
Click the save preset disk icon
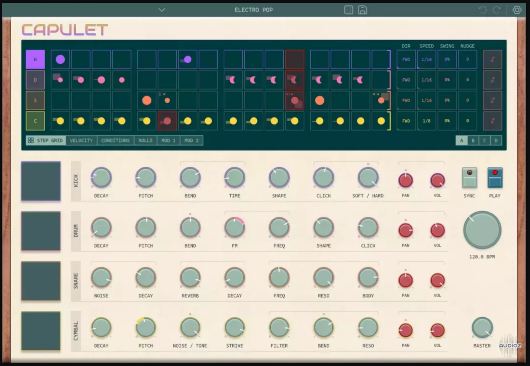[362, 10]
